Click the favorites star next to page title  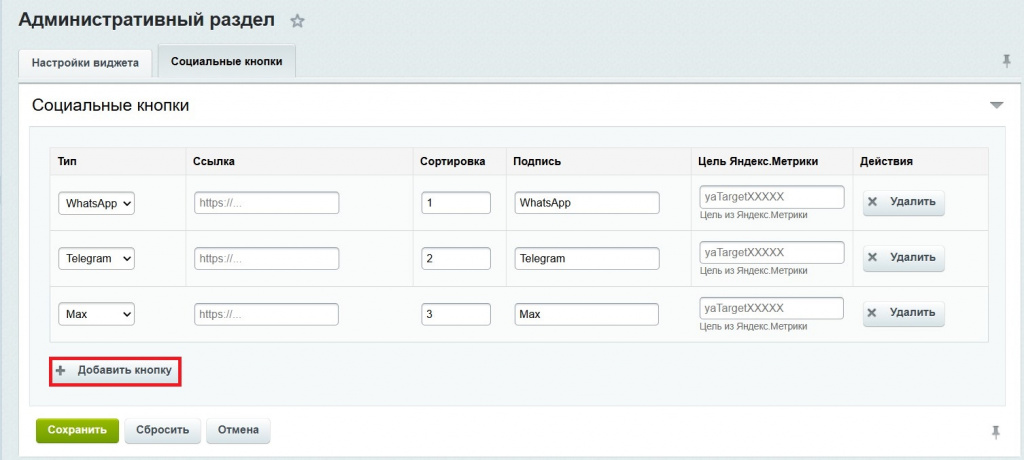pos(297,21)
